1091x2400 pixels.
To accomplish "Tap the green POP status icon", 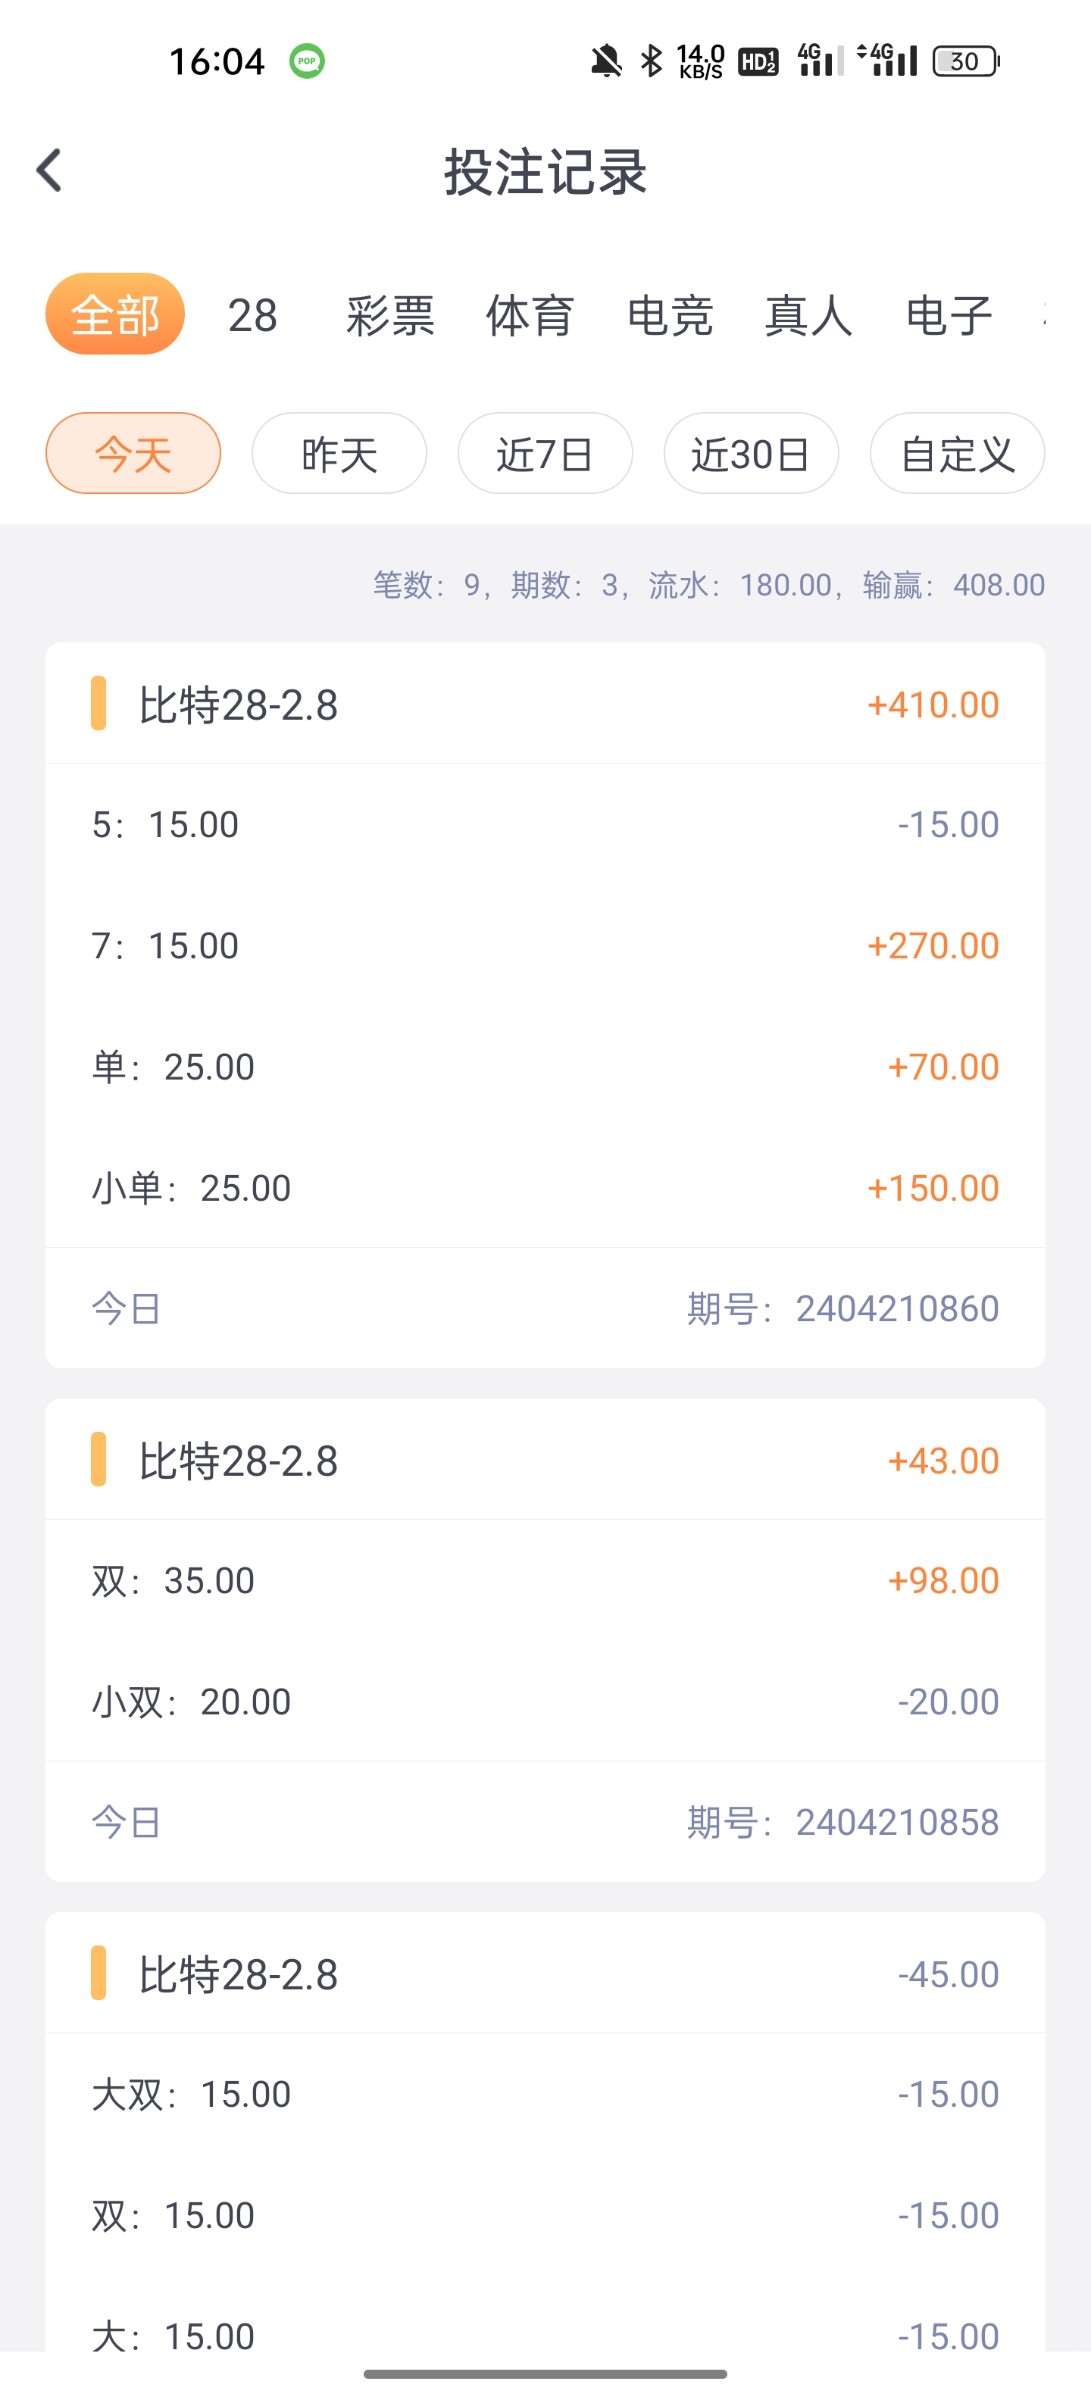I will click(307, 61).
